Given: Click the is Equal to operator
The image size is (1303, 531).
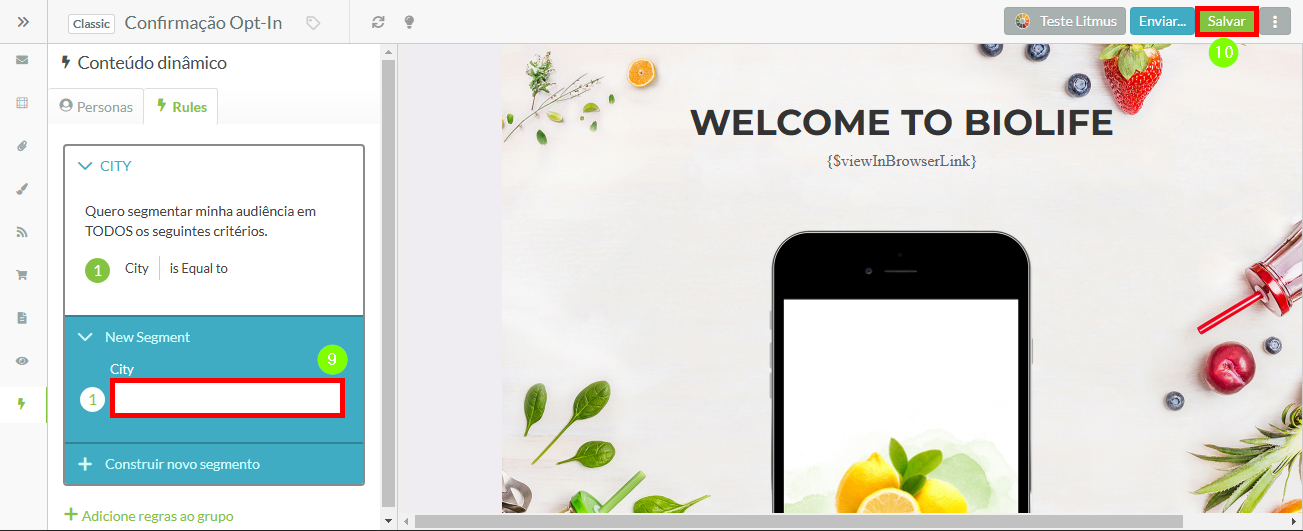Looking at the screenshot, I should coord(199,268).
